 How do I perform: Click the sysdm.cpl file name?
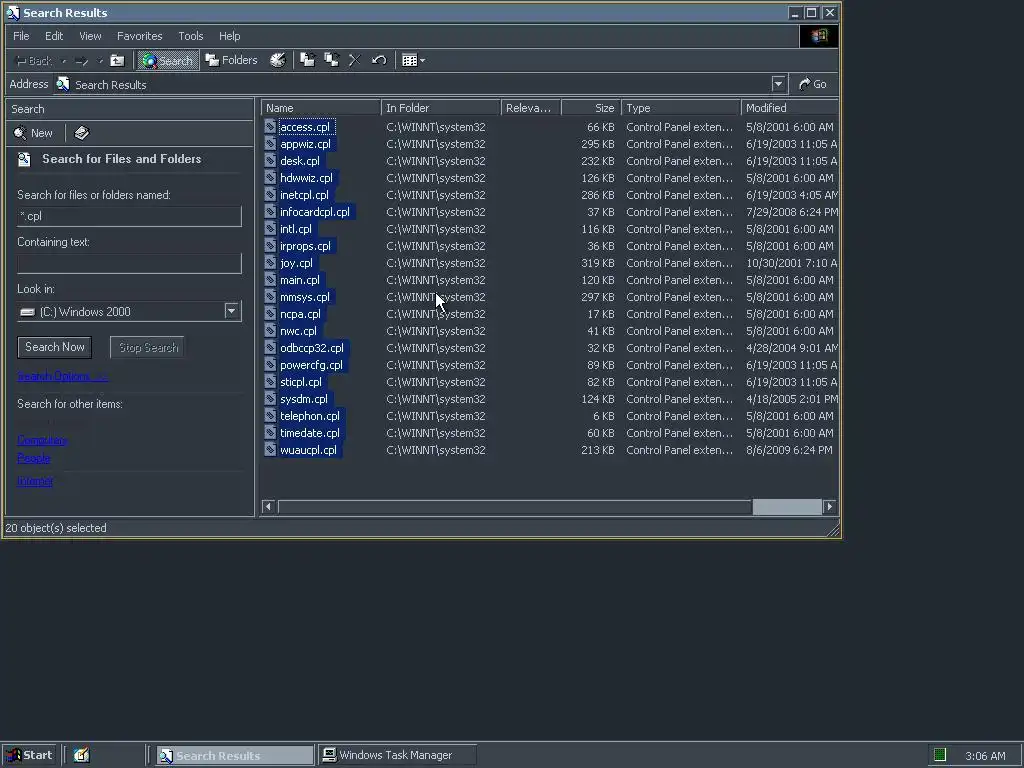(x=304, y=399)
